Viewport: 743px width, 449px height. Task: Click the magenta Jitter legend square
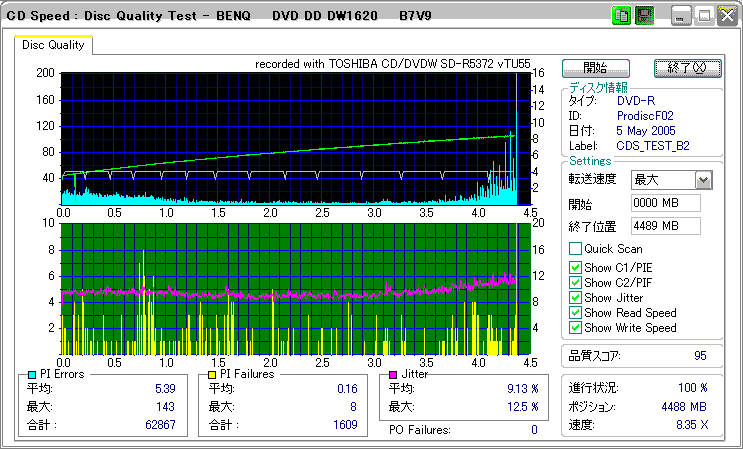point(393,374)
